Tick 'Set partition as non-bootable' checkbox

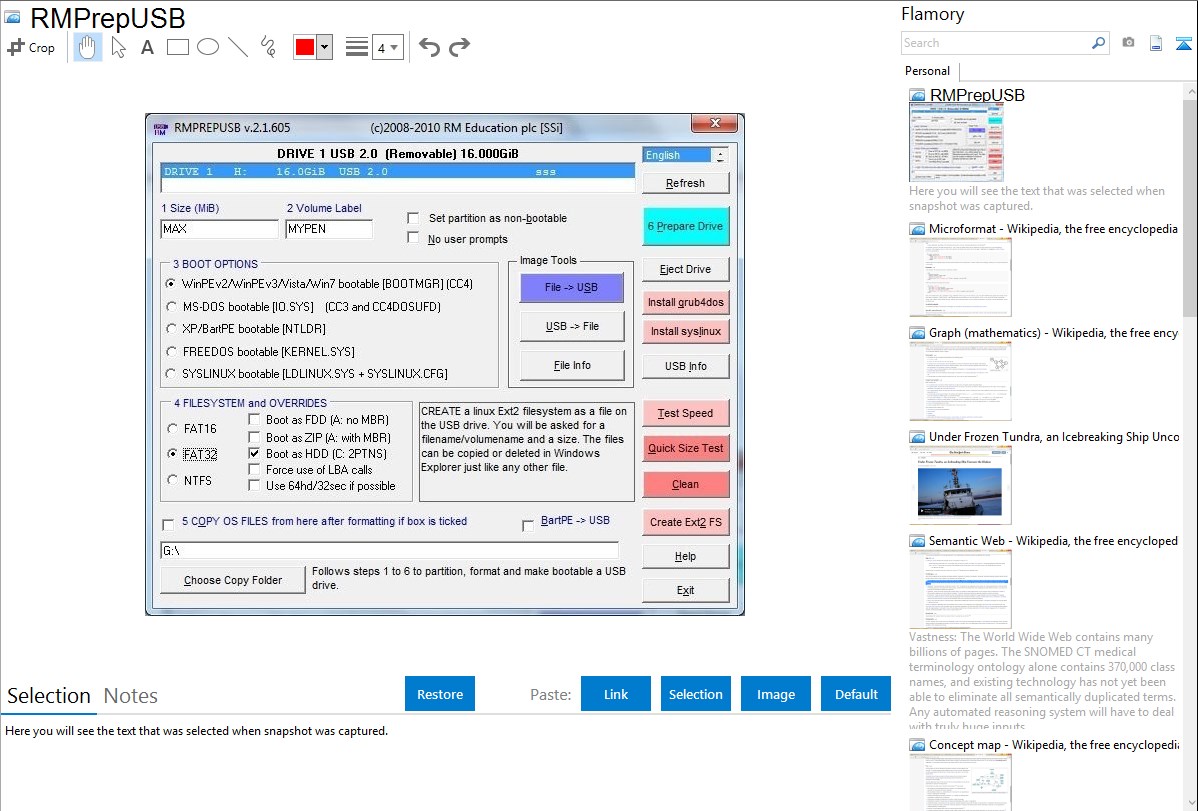pyautogui.click(x=413, y=218)
